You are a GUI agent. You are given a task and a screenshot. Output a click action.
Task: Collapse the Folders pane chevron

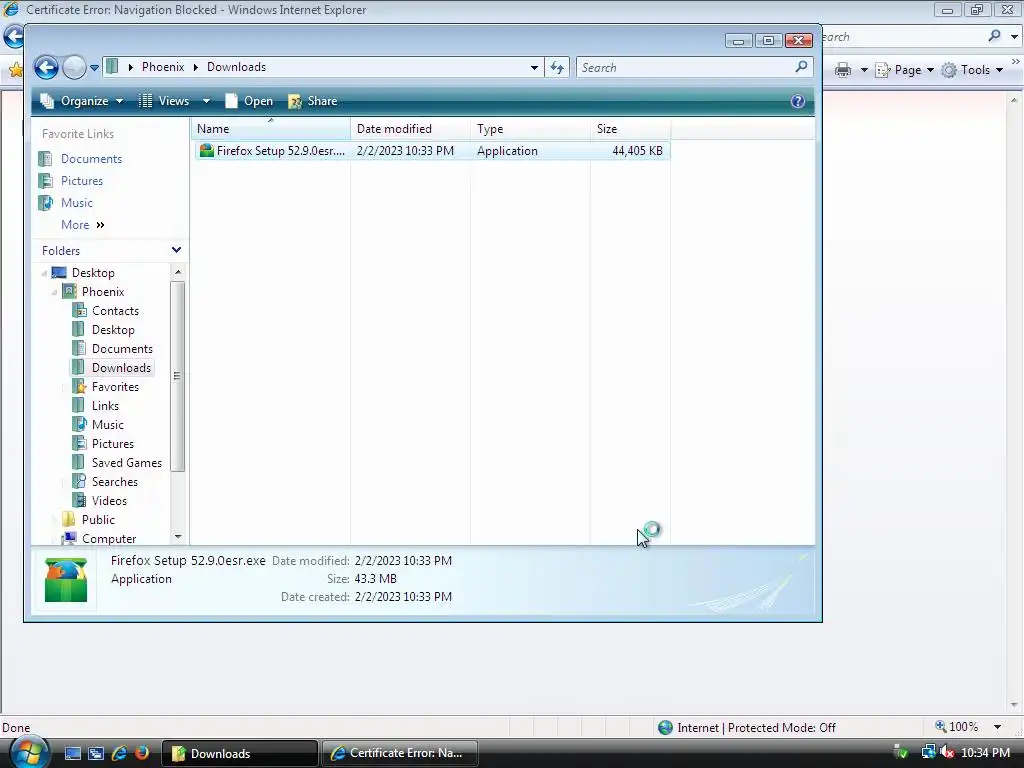click(176, 250)
